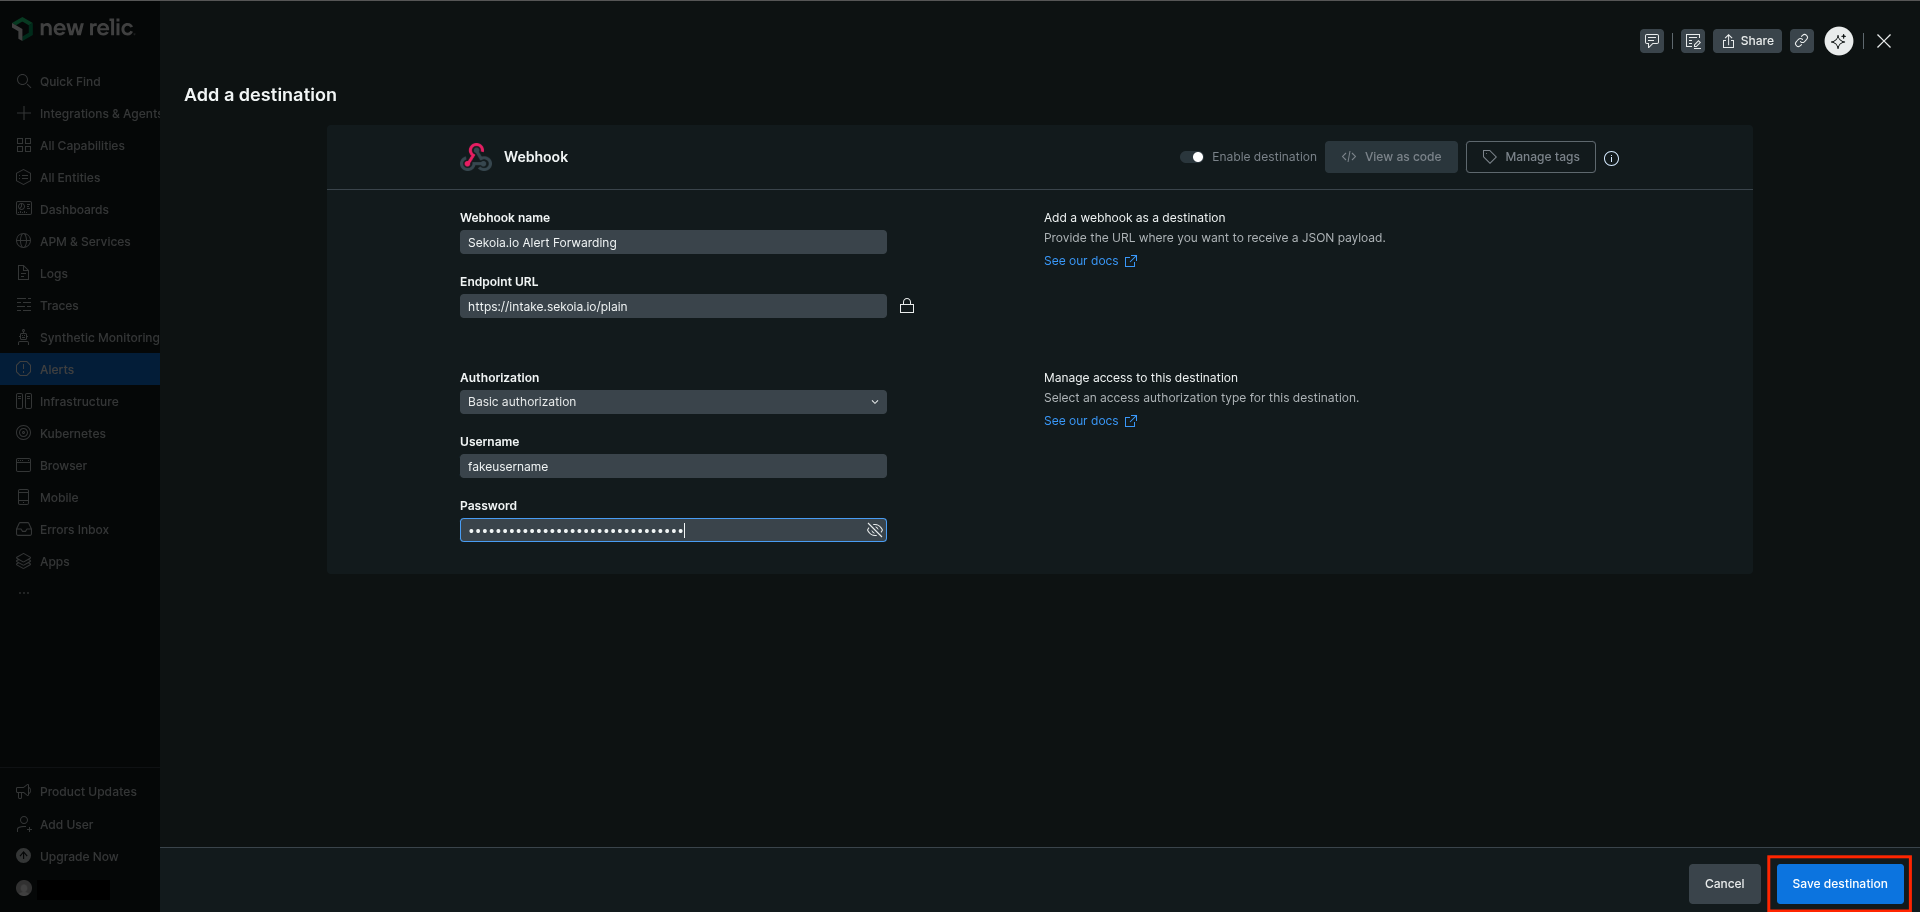Go to Logs in the sidebar

54,273
